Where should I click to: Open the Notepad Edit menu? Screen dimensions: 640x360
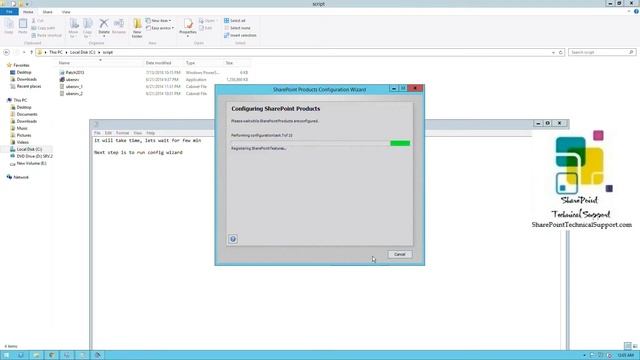pyautogui.click(x=108, y=133)
